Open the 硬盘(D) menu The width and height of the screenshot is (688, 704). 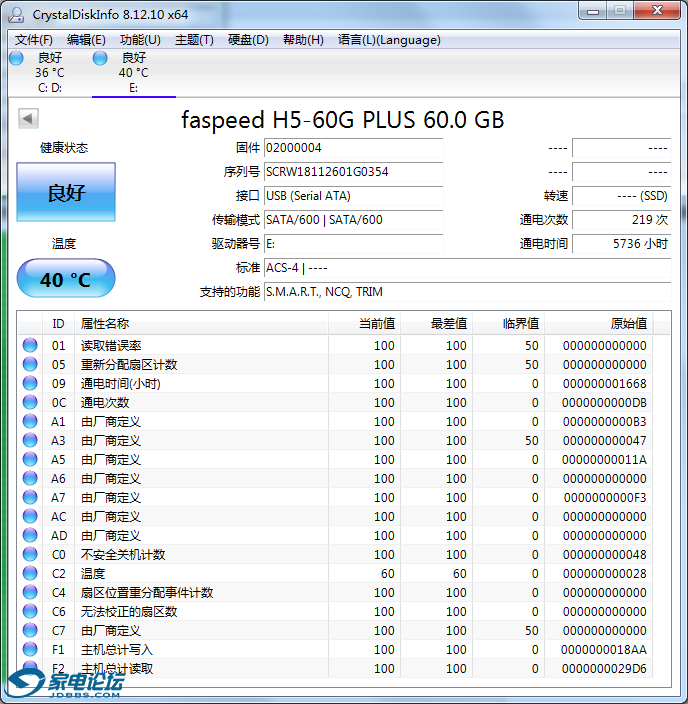pyautogui.click(x=248, y=40)
